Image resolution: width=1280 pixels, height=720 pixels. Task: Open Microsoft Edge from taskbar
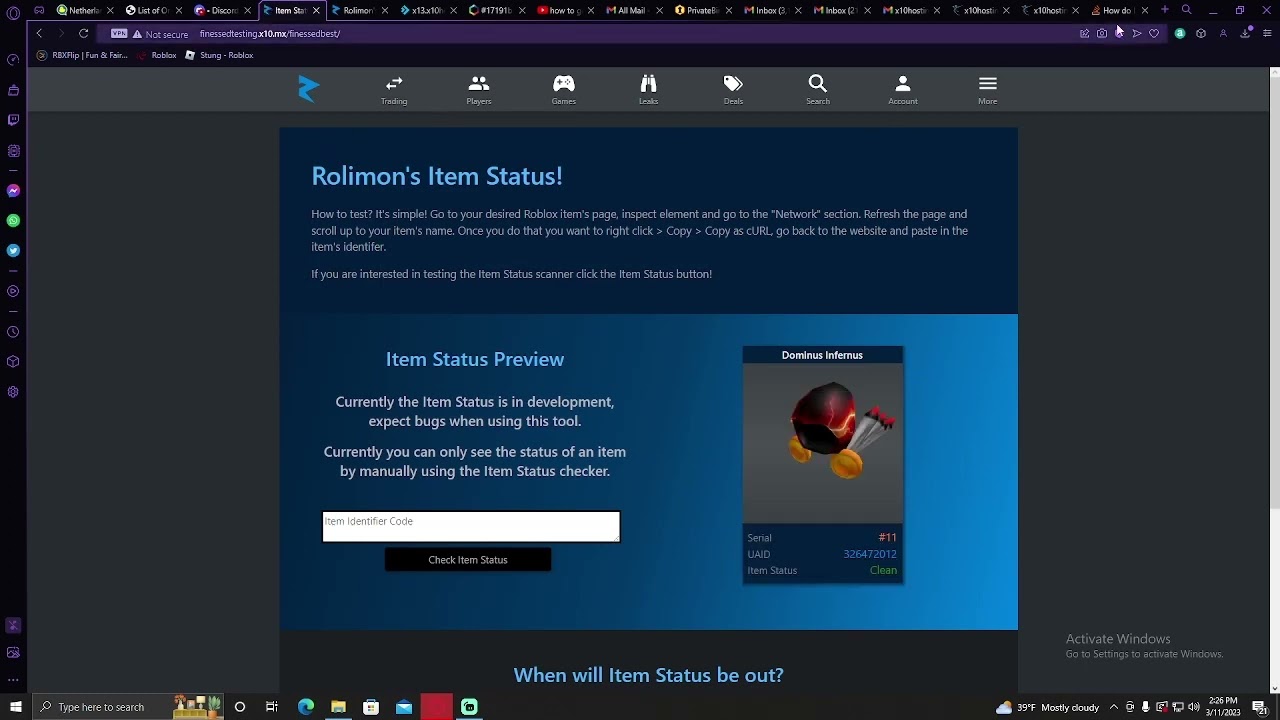pos(306,707)
